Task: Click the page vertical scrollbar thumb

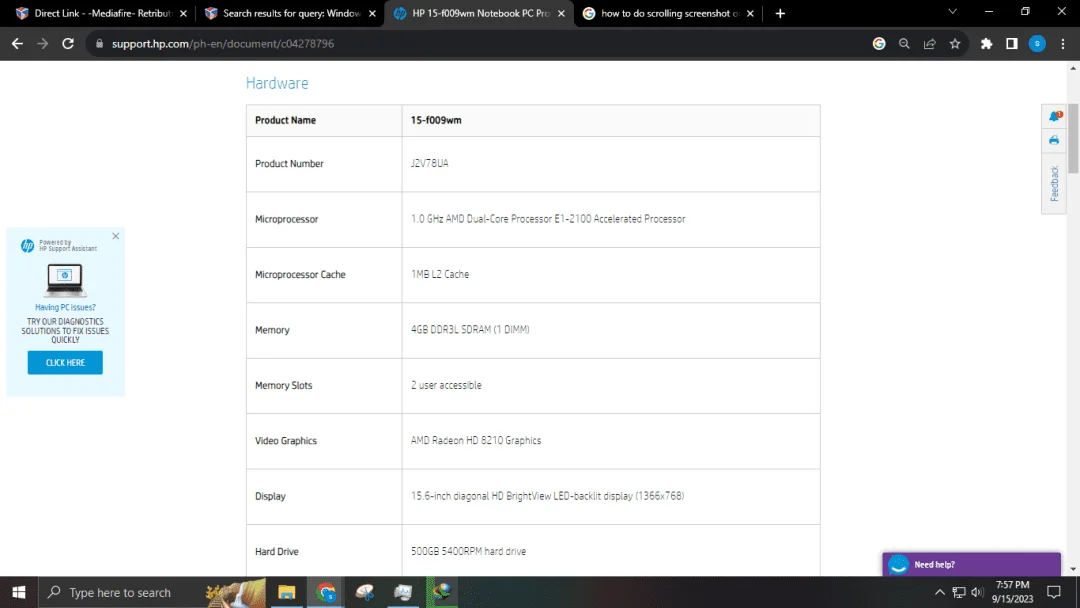Action: point(1073,138)
